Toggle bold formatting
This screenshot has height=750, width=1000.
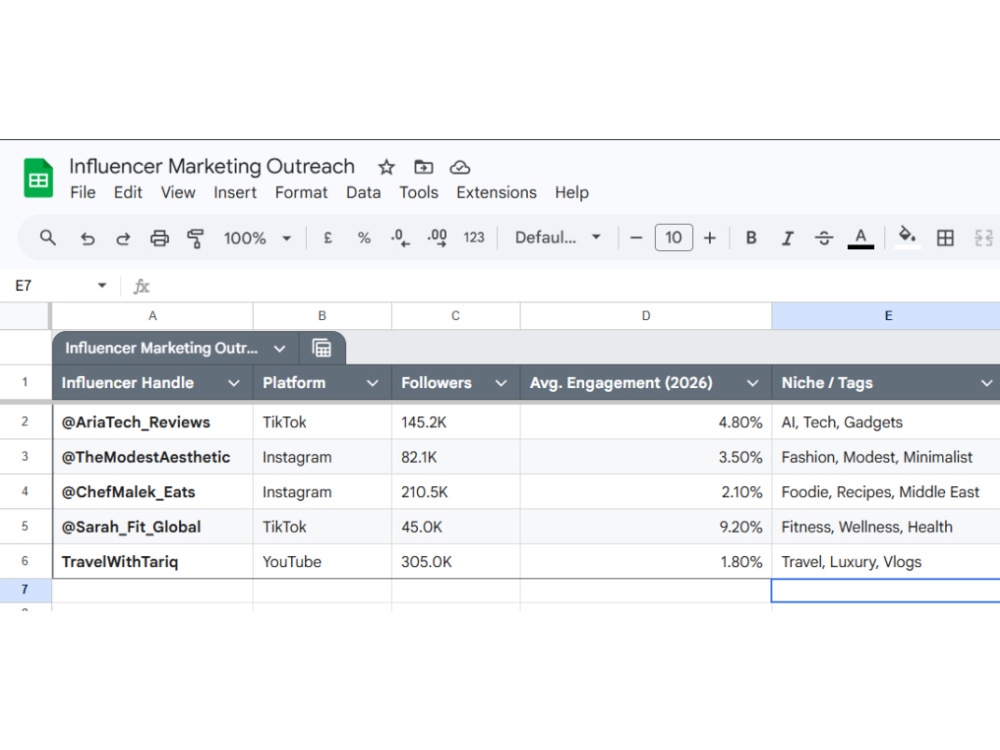pos(751,238)
